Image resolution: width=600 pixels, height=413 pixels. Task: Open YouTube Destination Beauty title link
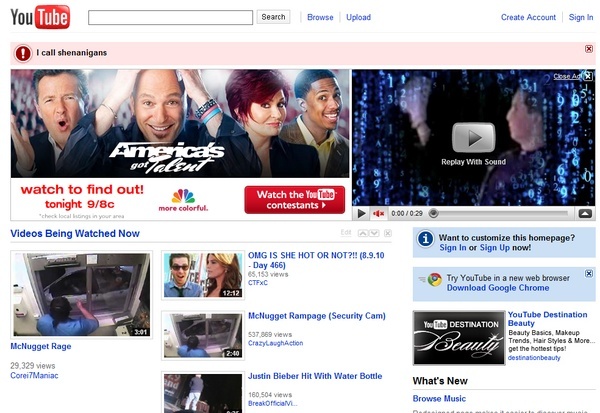point(548,319)
